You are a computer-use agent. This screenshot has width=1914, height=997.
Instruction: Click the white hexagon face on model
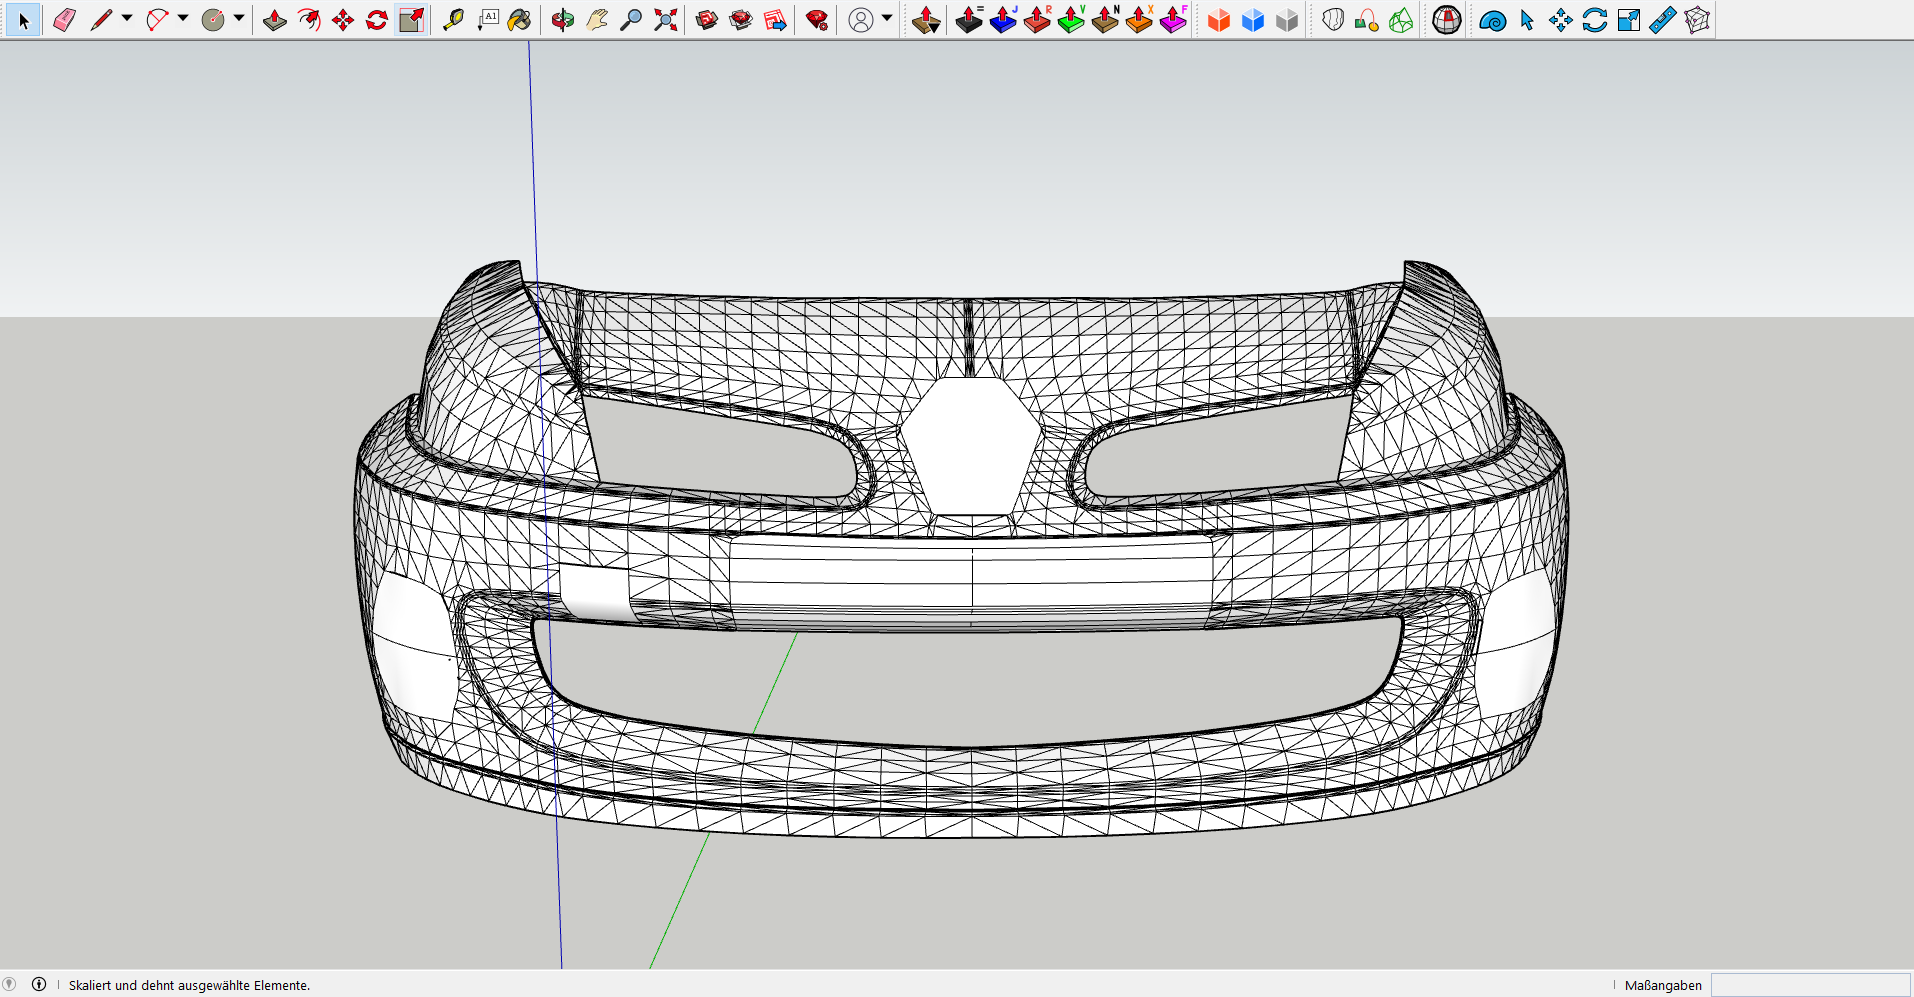click(x=970, y=445)
